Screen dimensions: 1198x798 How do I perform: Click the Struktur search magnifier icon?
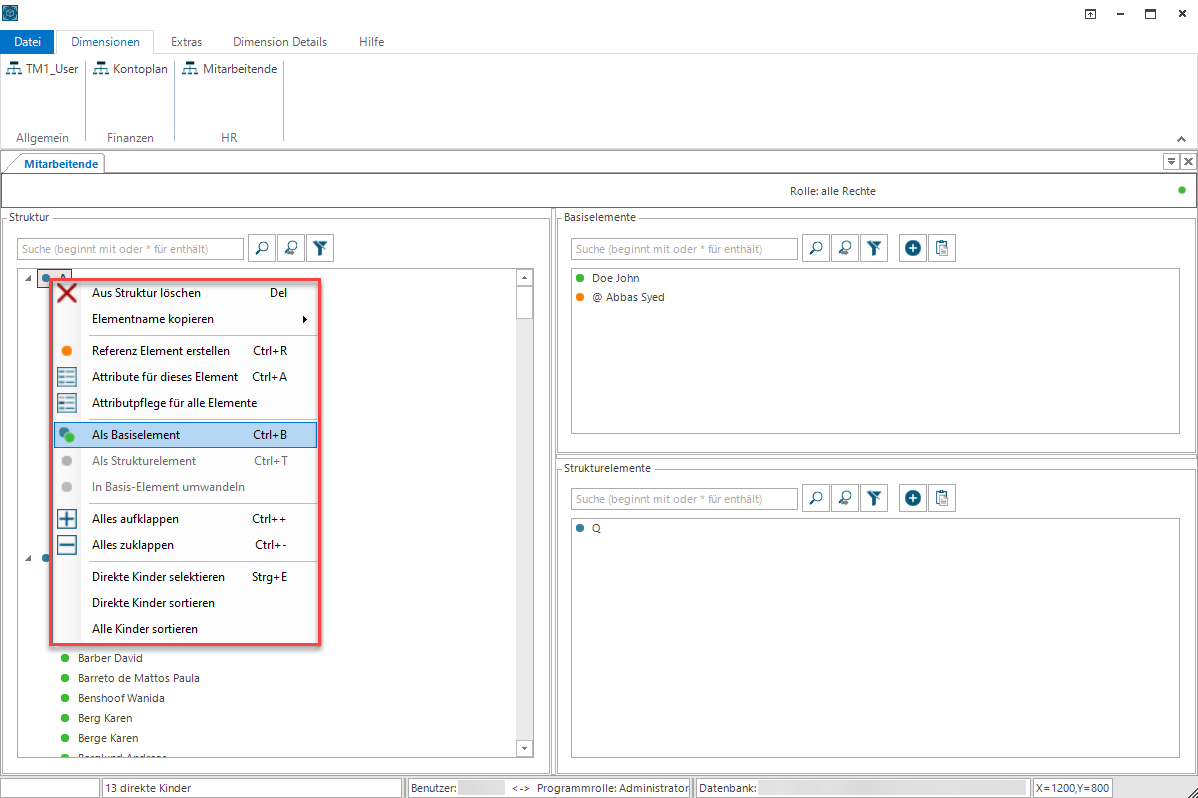coord(262,248)
